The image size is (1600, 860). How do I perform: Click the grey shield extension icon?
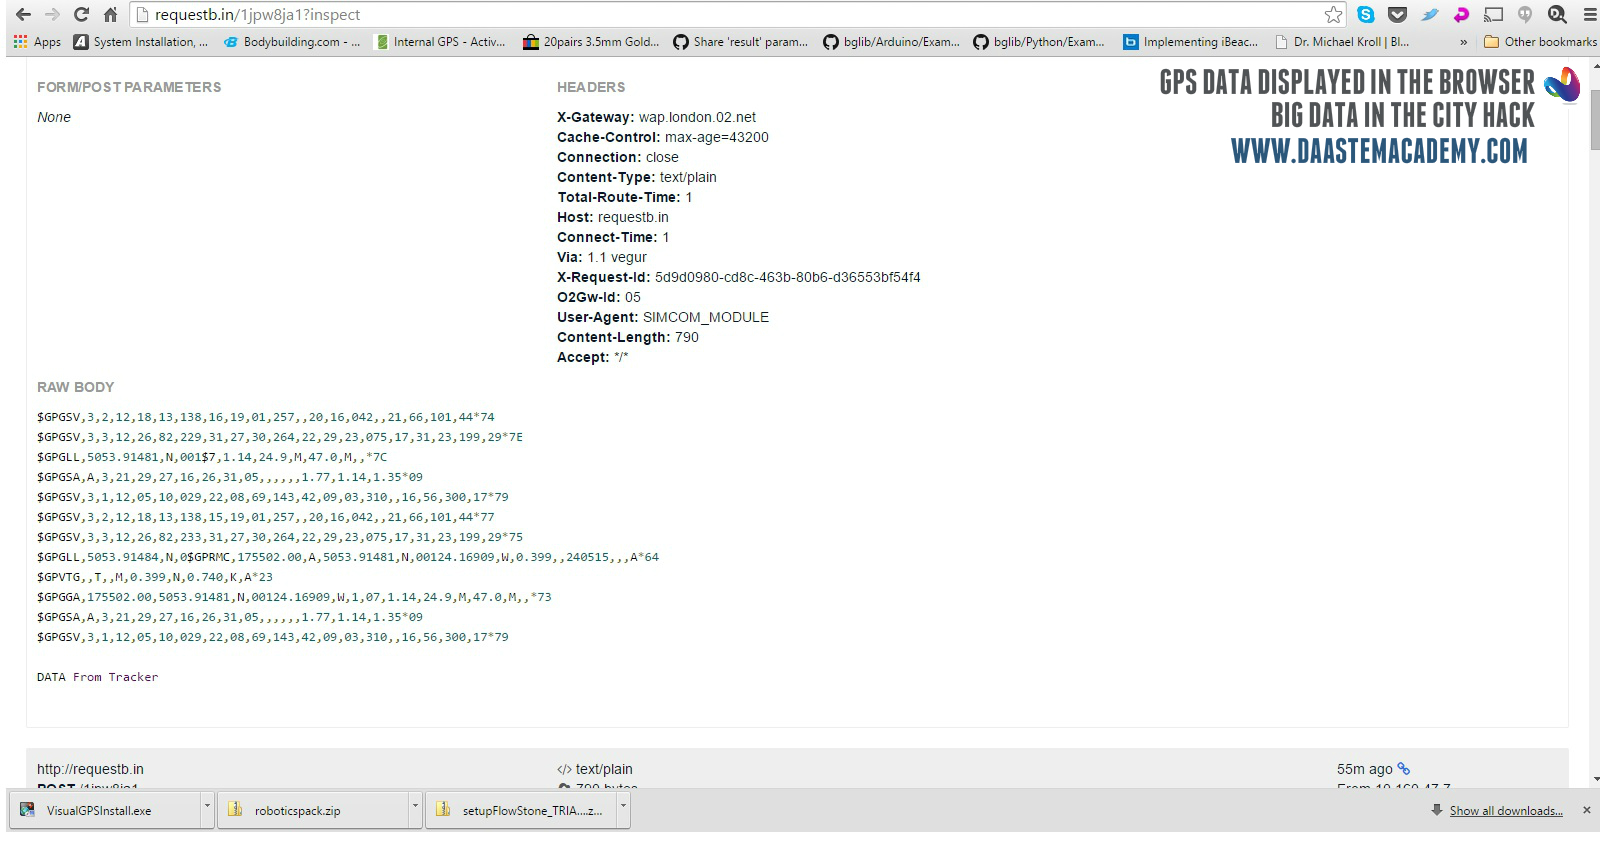coord(1525,14)
